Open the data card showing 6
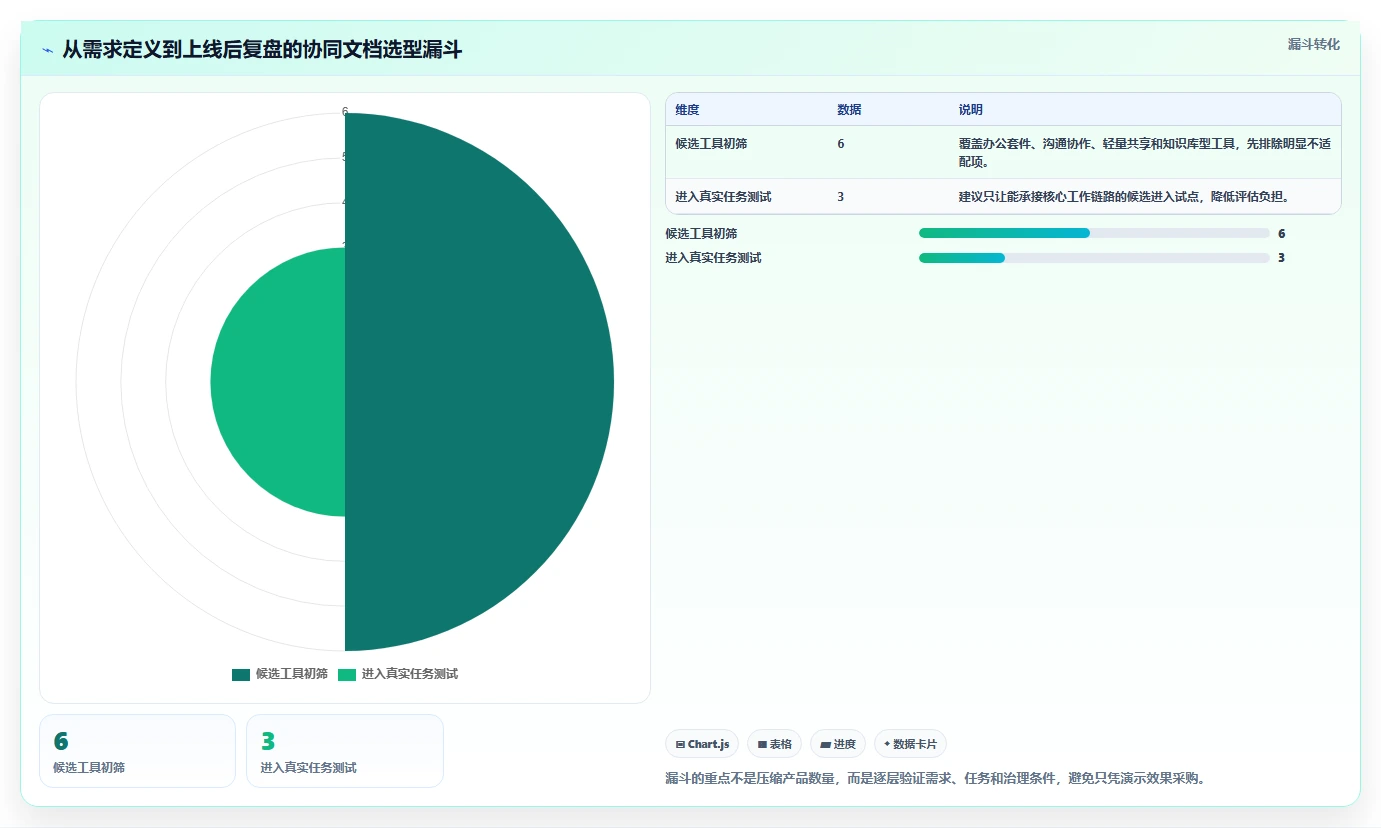 [137, 751]
